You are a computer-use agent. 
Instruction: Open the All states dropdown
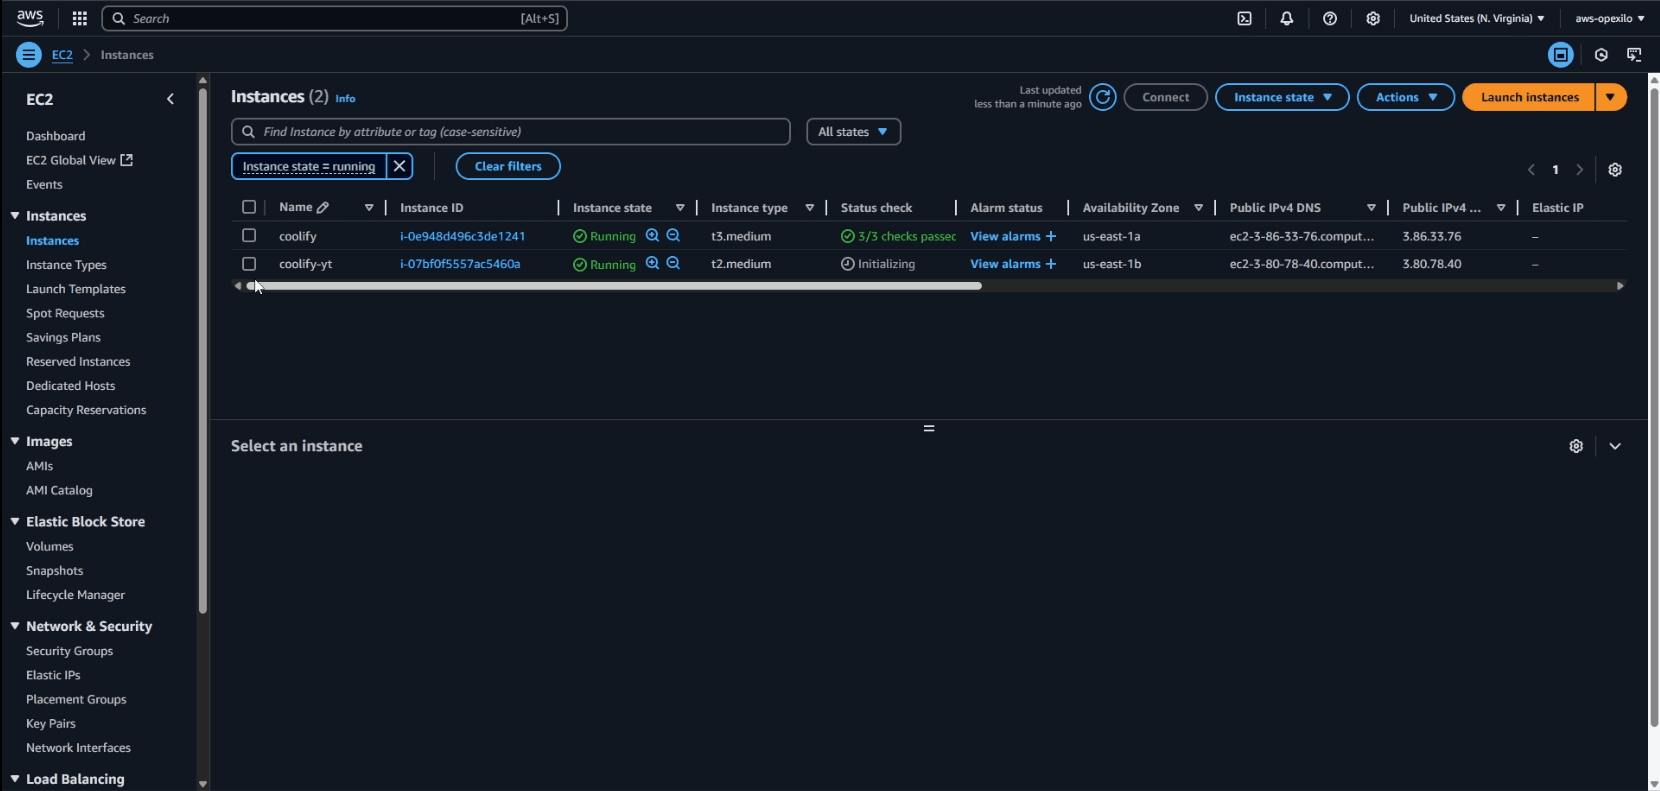[x=853, y=132]
